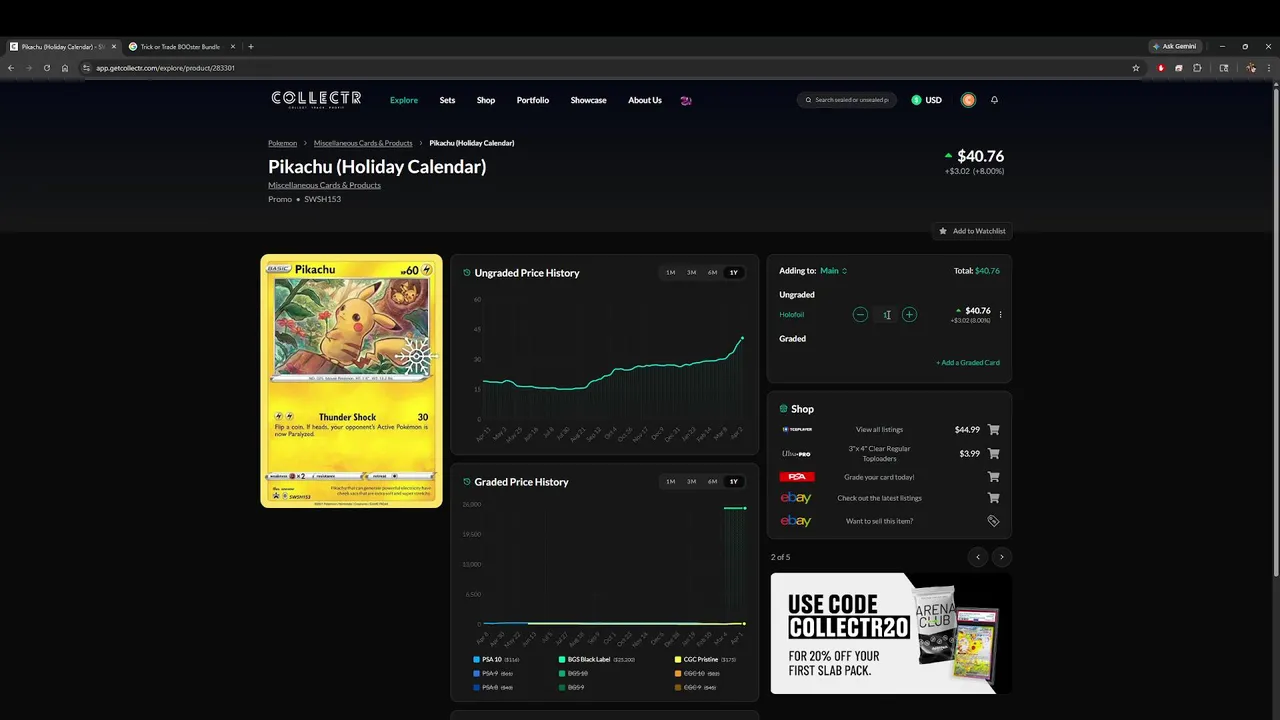Open the About Us nav item
Image resolution: width=1280 pixels, height=720 pixels.
tap(645, 100)
